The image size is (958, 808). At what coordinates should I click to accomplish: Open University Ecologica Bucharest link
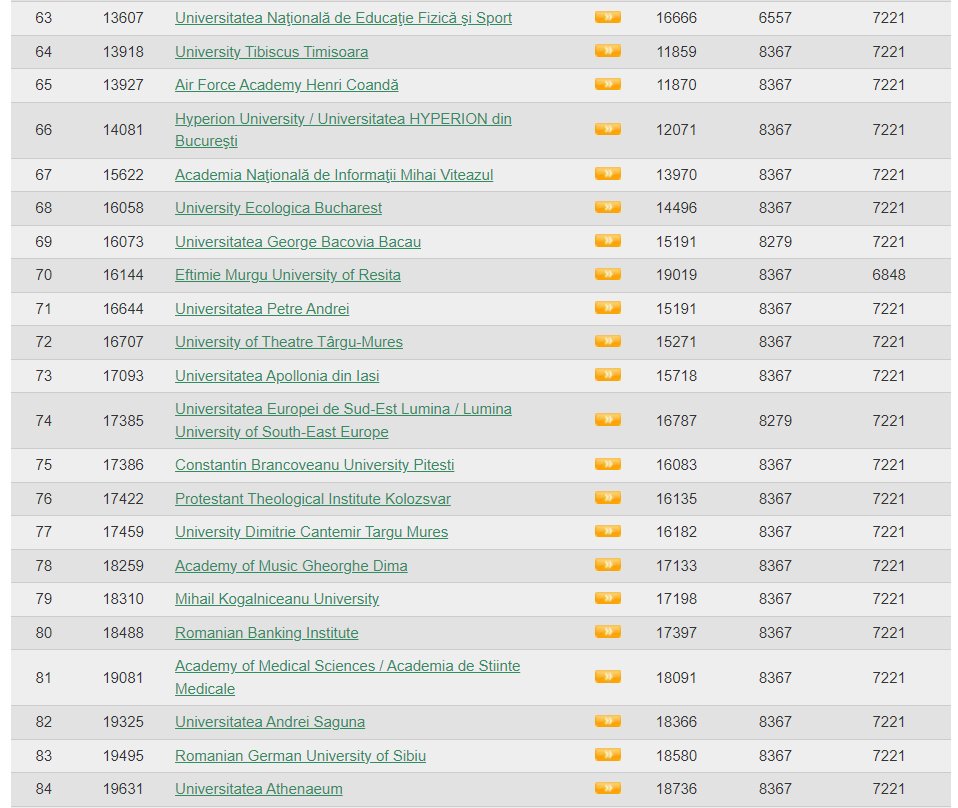[278, 208]
